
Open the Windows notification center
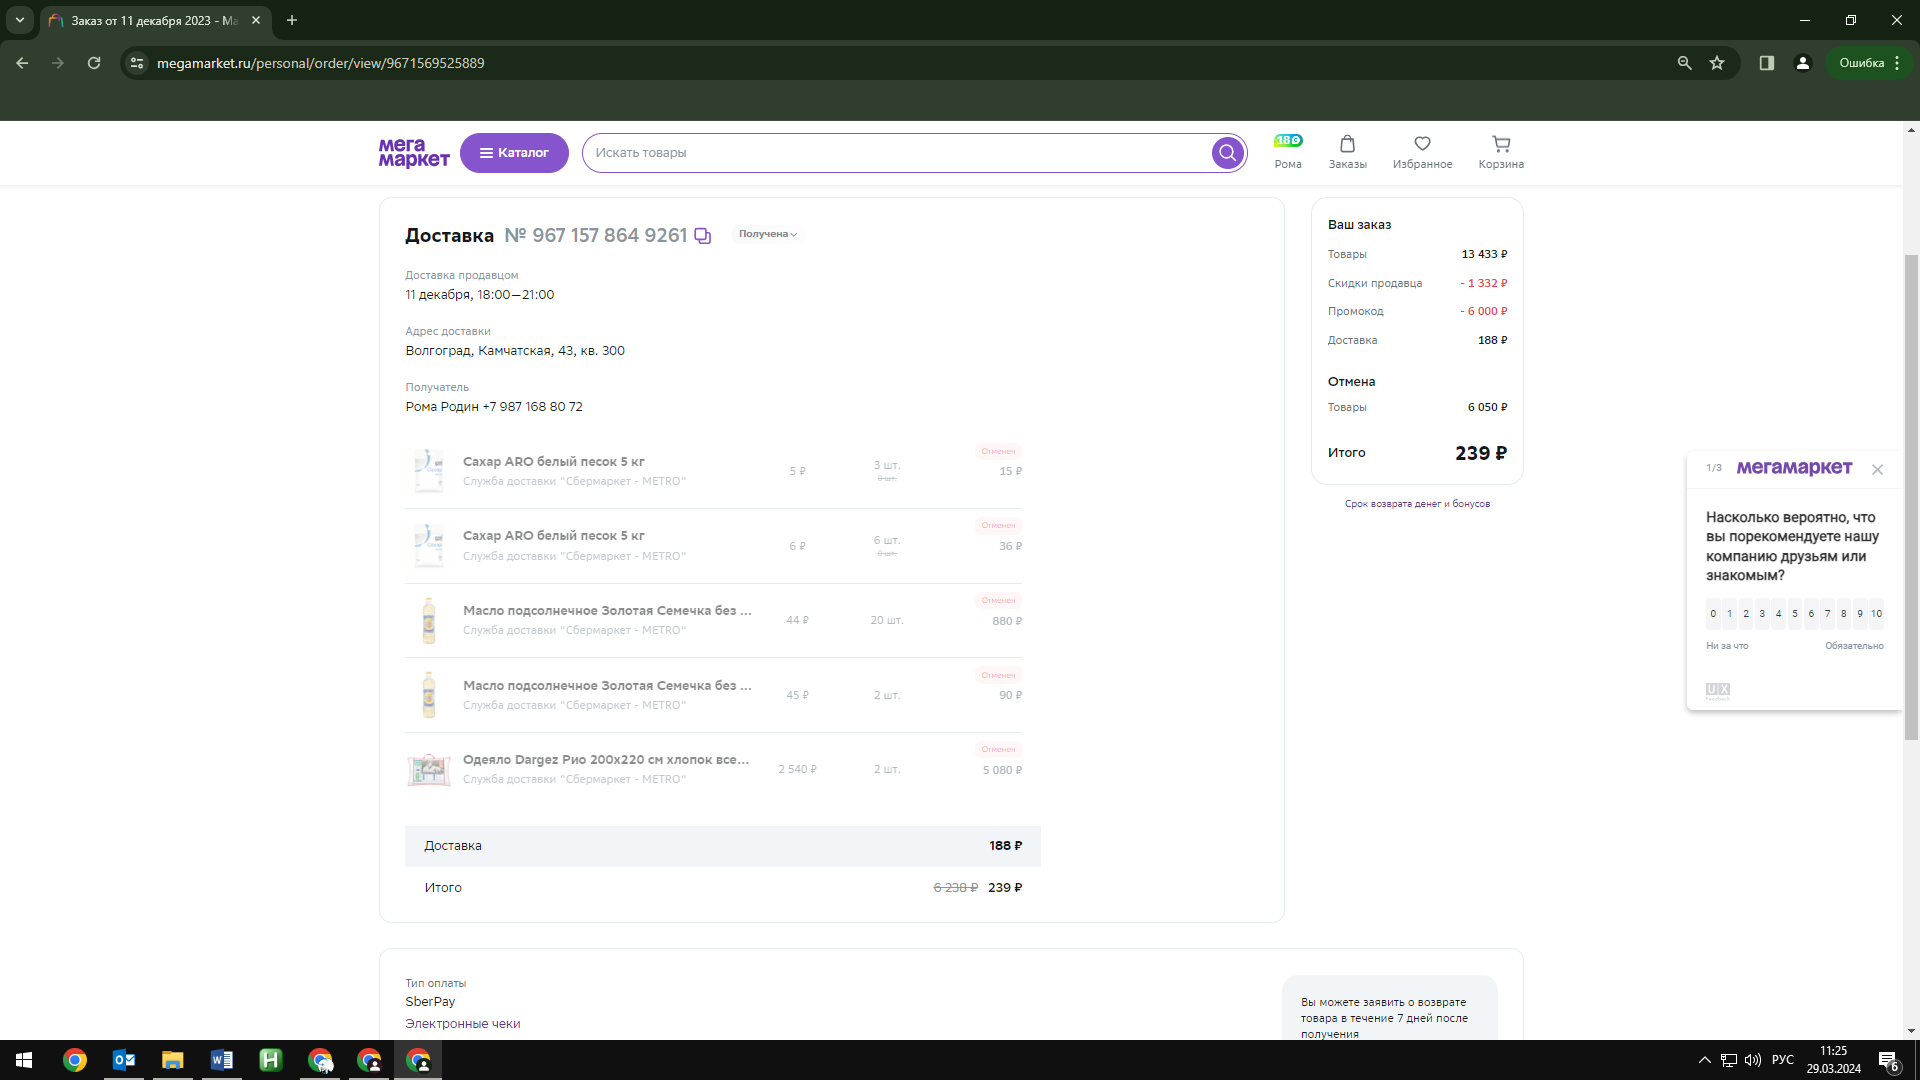click(1889, 1060)
